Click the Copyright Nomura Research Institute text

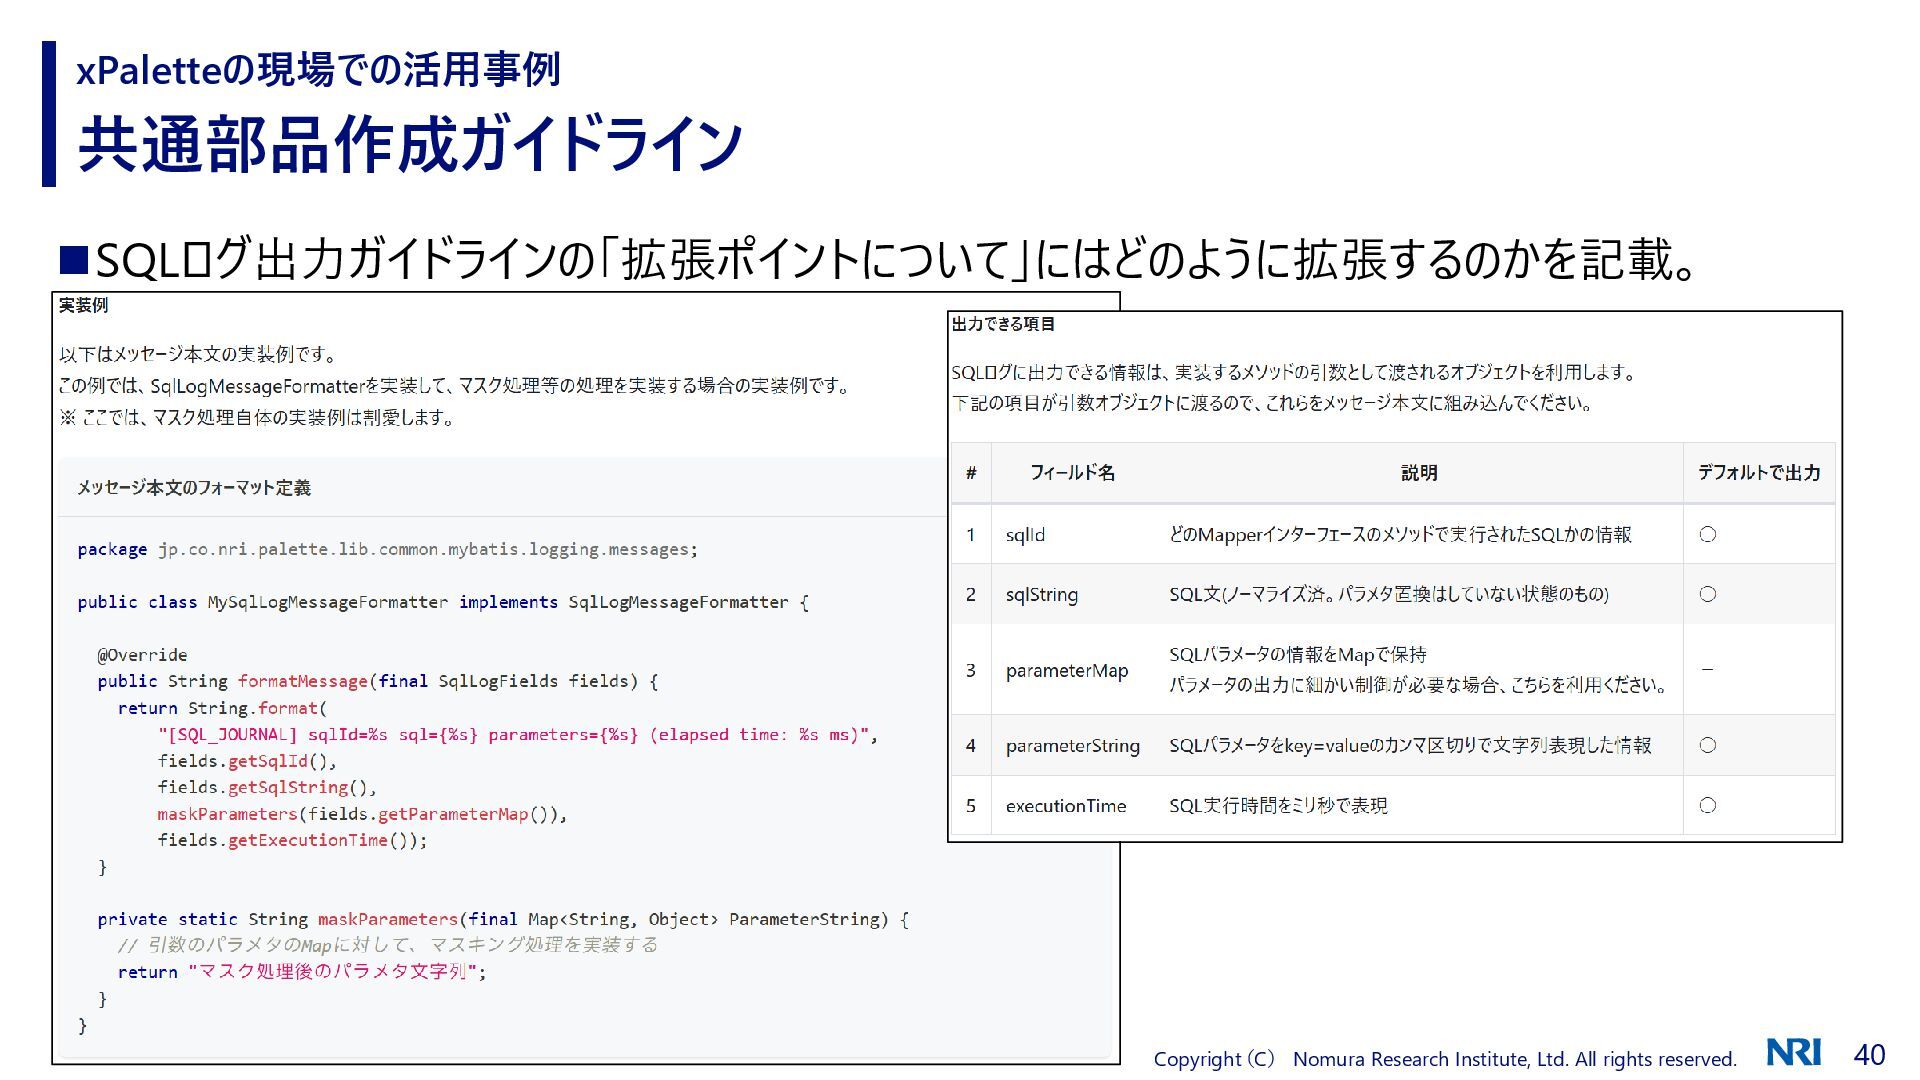point(1444,1059)
